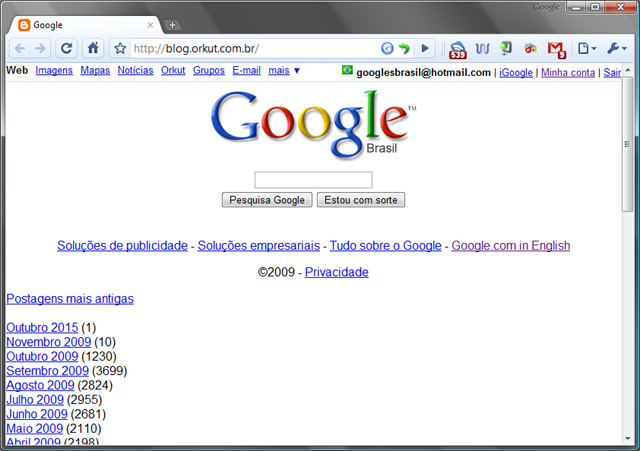
Task: Focus the Google search text box
Action: [313, 180]
